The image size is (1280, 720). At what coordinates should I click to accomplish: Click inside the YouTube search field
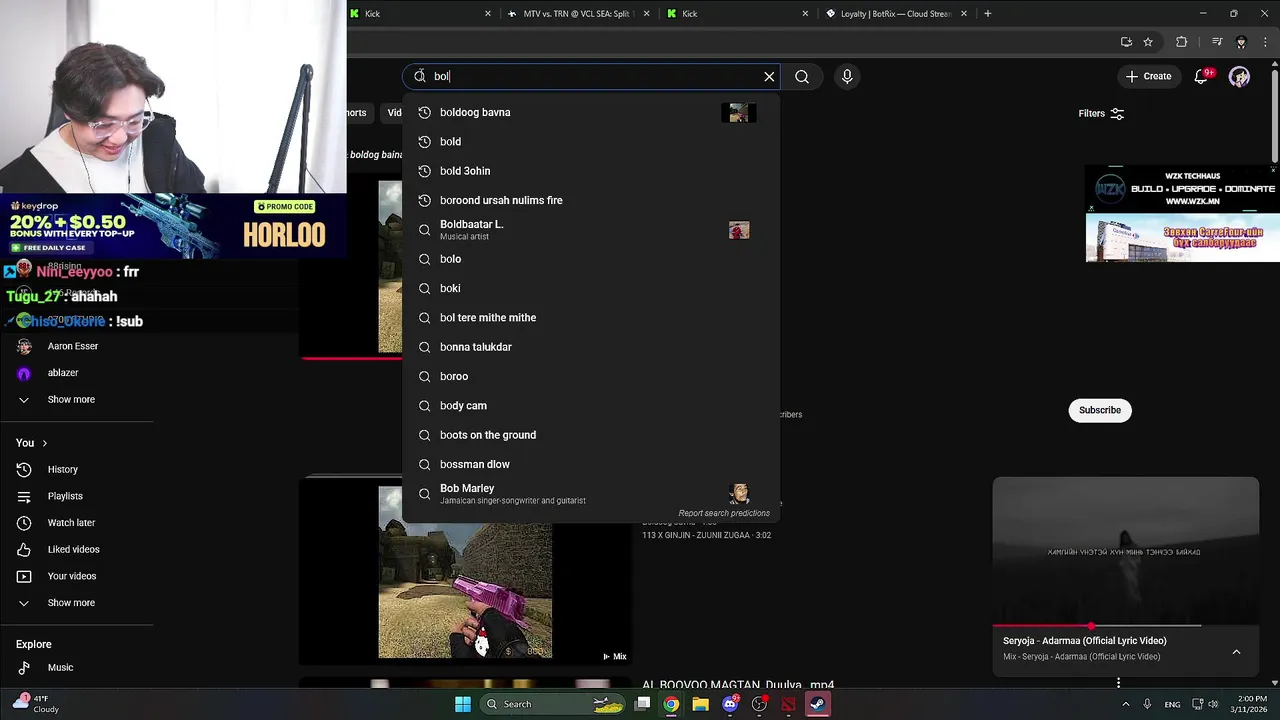(590, 76)
